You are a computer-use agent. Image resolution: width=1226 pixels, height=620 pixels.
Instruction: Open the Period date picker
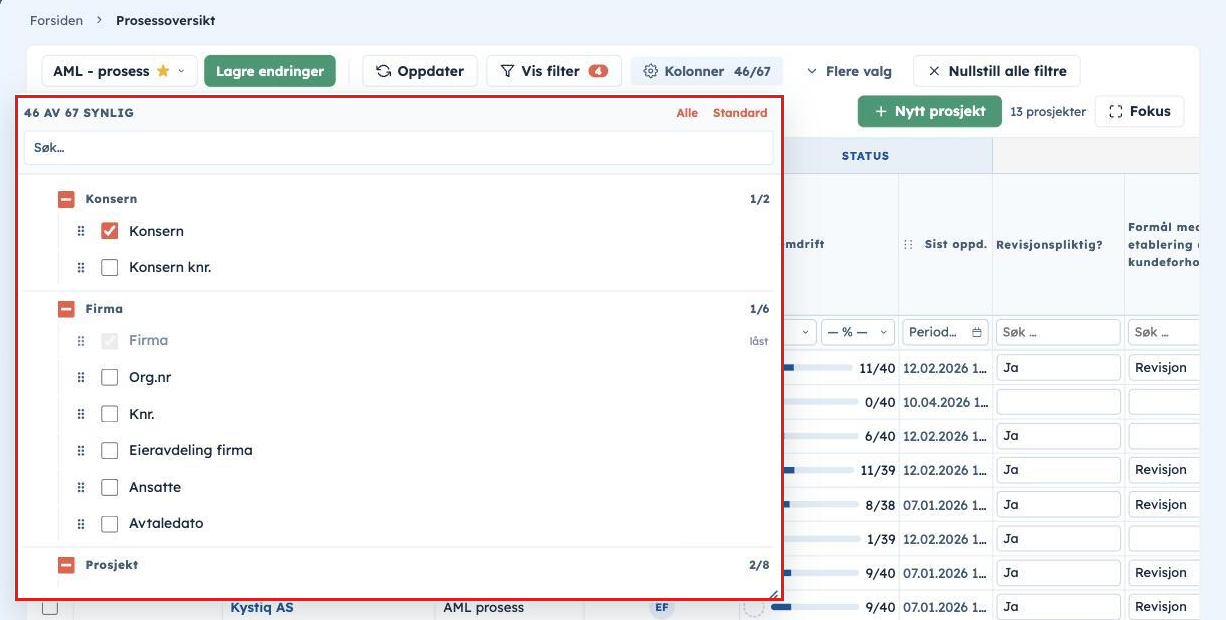[x=945, y=332]
